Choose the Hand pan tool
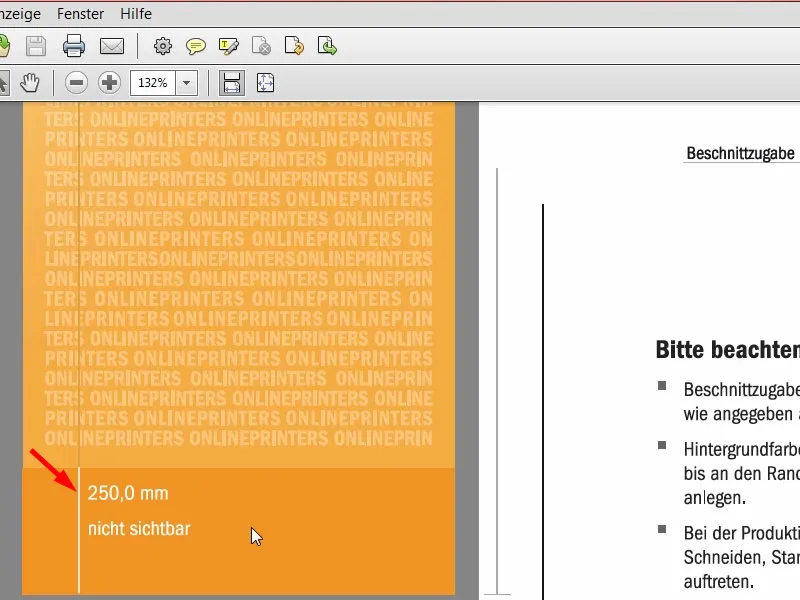Viewport: 800px width, 600px height. [x=30, y=83]
